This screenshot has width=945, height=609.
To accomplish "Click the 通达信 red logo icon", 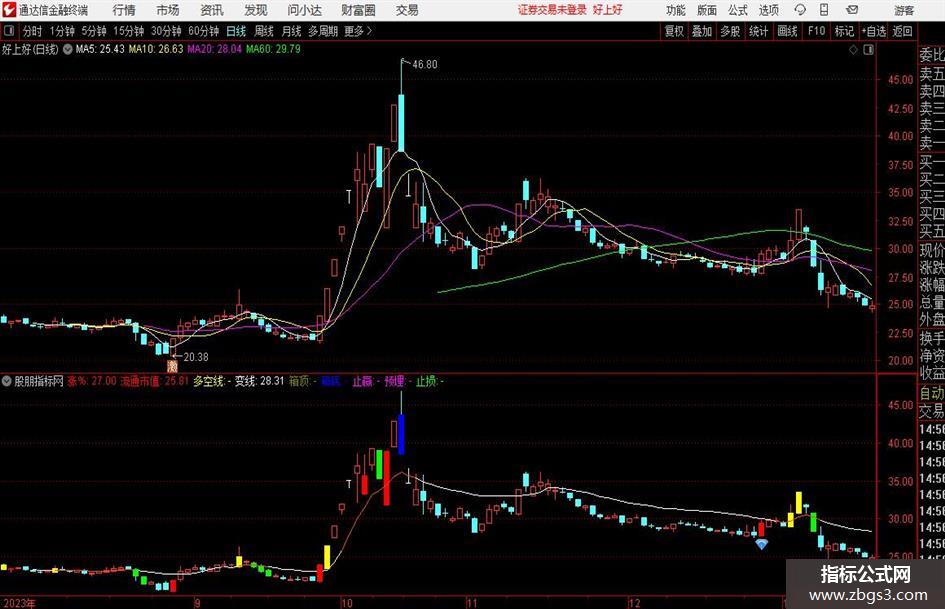I will click(9, 10).
